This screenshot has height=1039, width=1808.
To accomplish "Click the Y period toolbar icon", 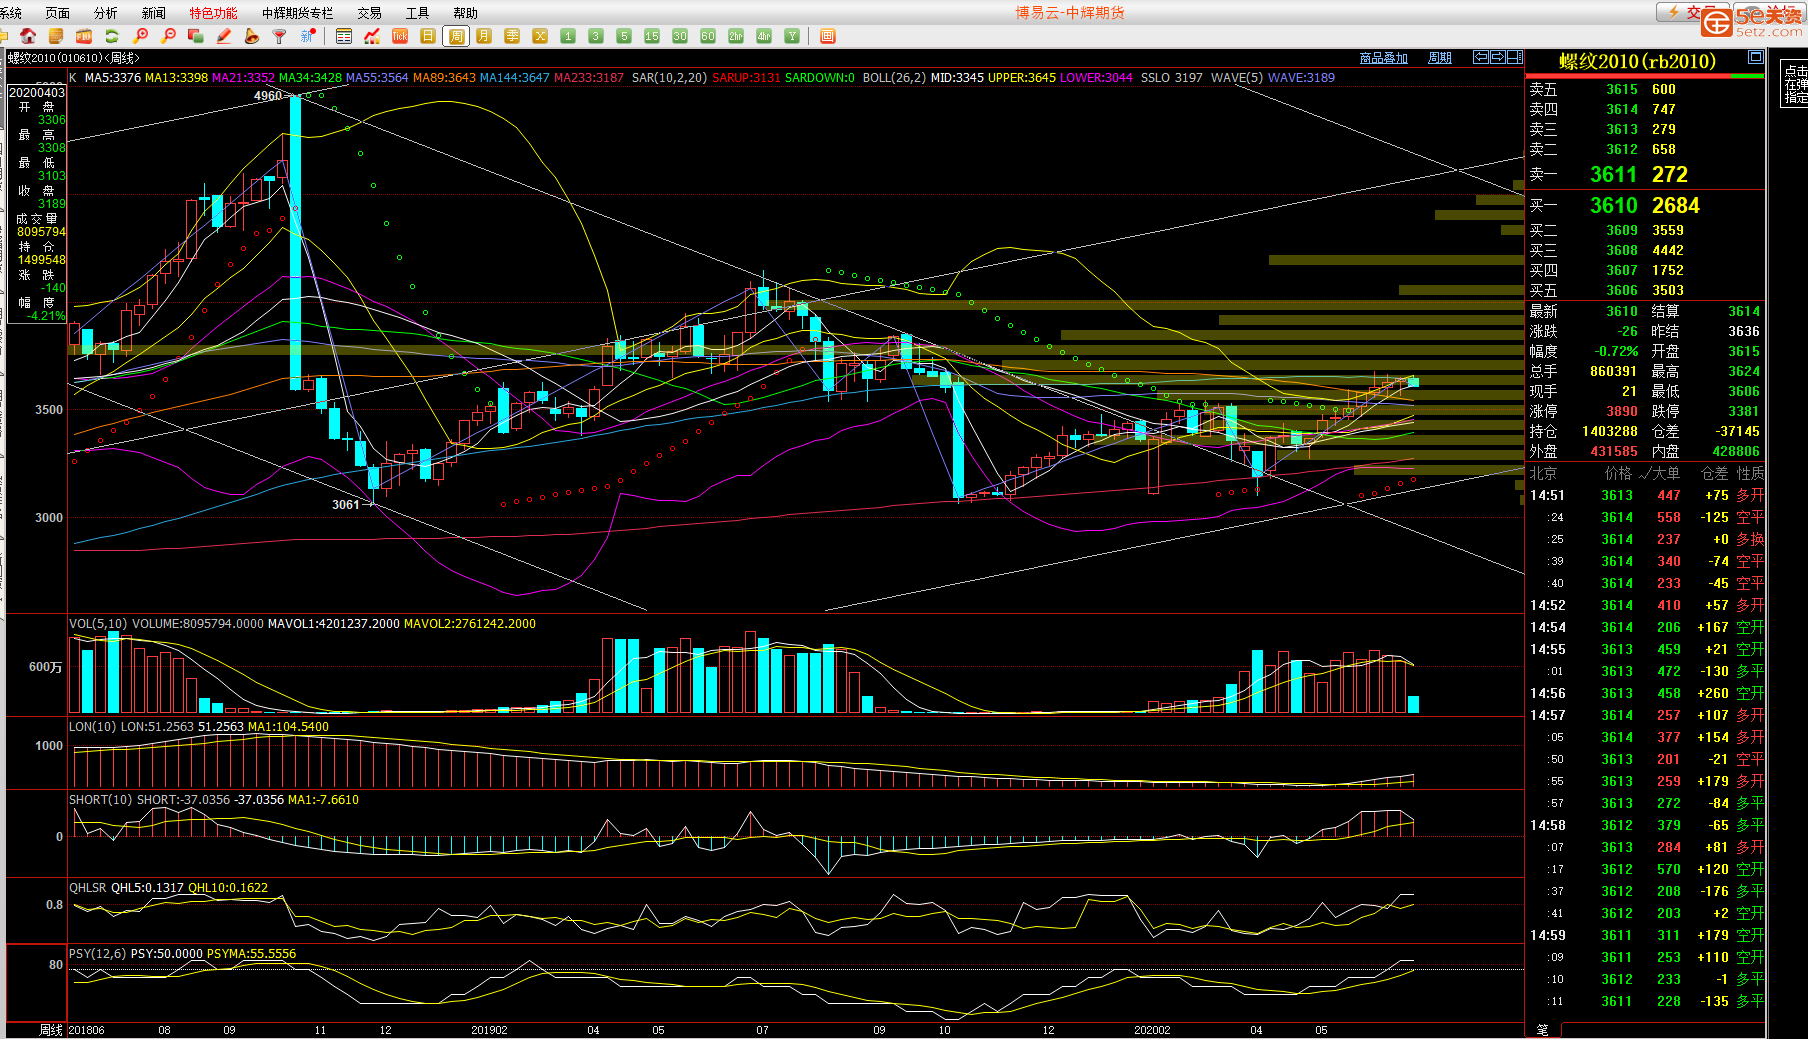I will [792, 36].
